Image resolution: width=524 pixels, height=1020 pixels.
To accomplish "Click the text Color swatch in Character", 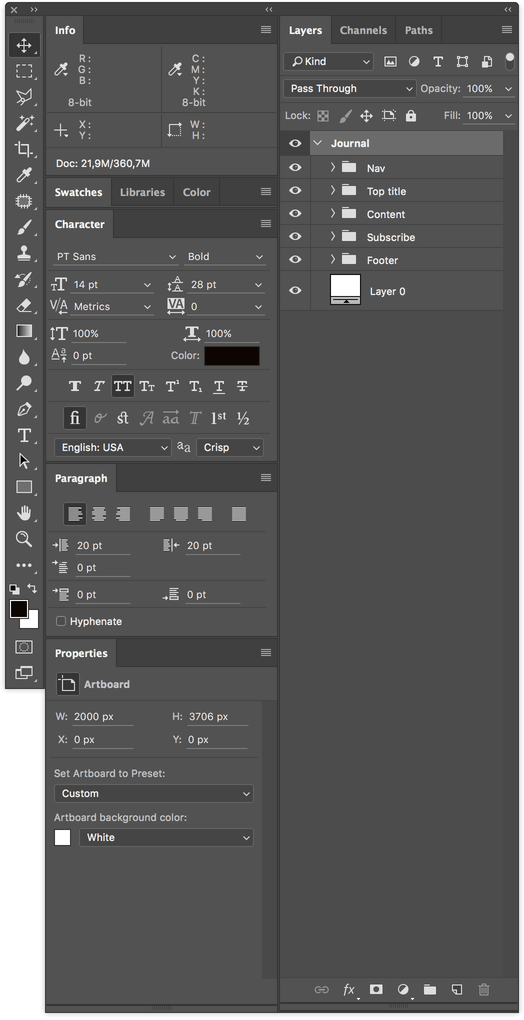I will (x=232, y=356).
